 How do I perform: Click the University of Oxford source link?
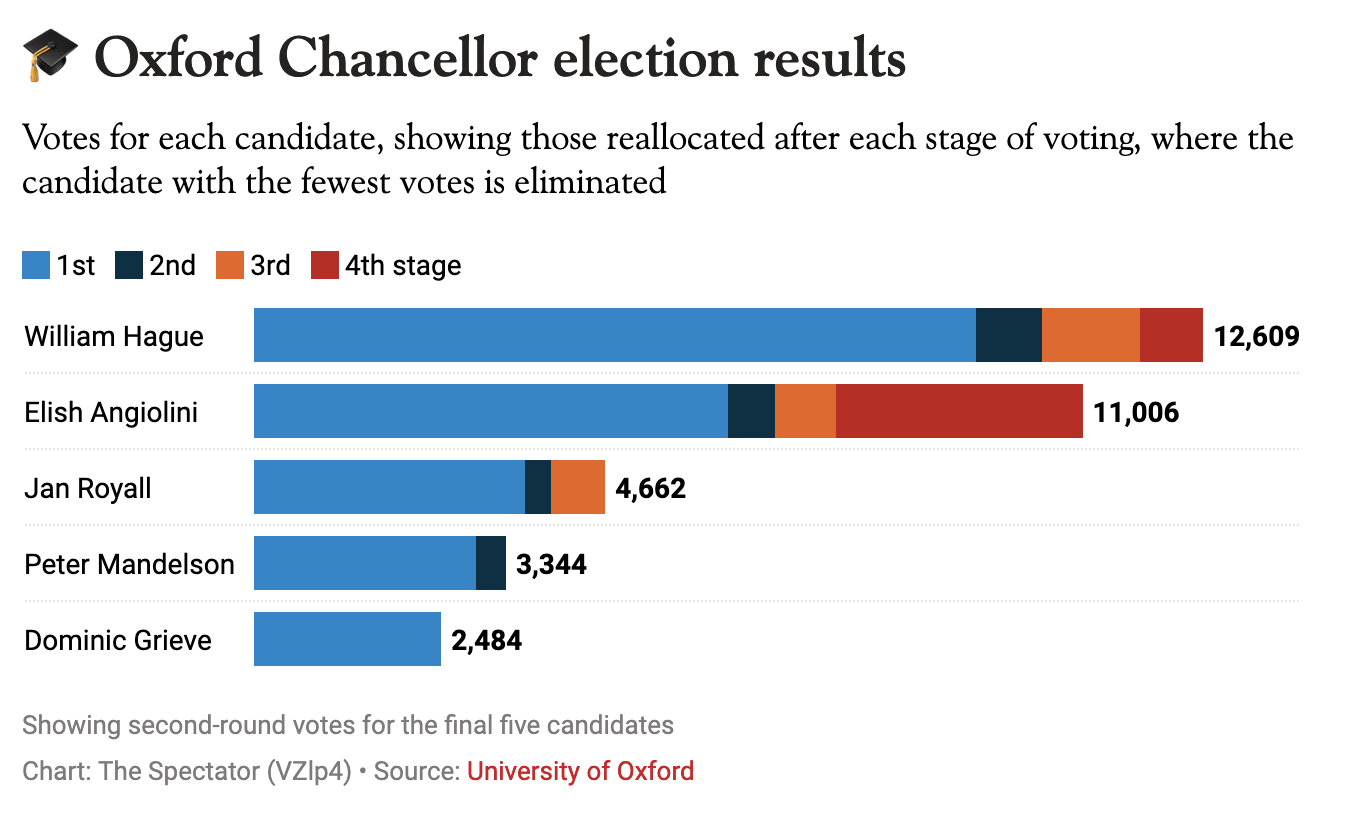580,771
